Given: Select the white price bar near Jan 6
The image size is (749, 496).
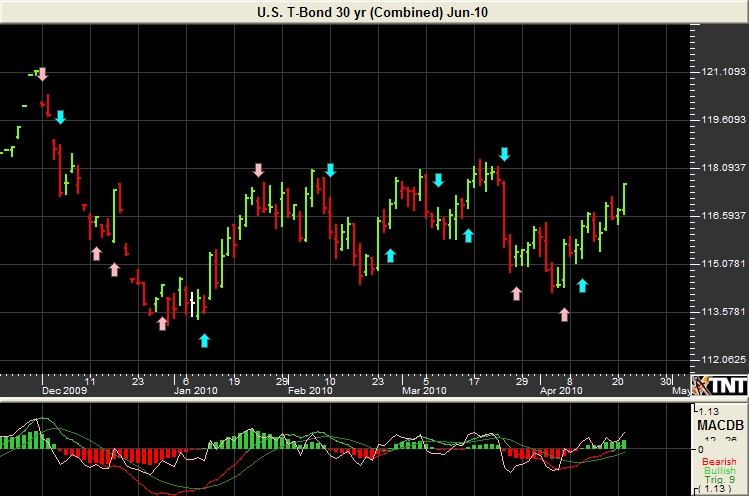Looking at the screenshot, I should coord(192,304).
